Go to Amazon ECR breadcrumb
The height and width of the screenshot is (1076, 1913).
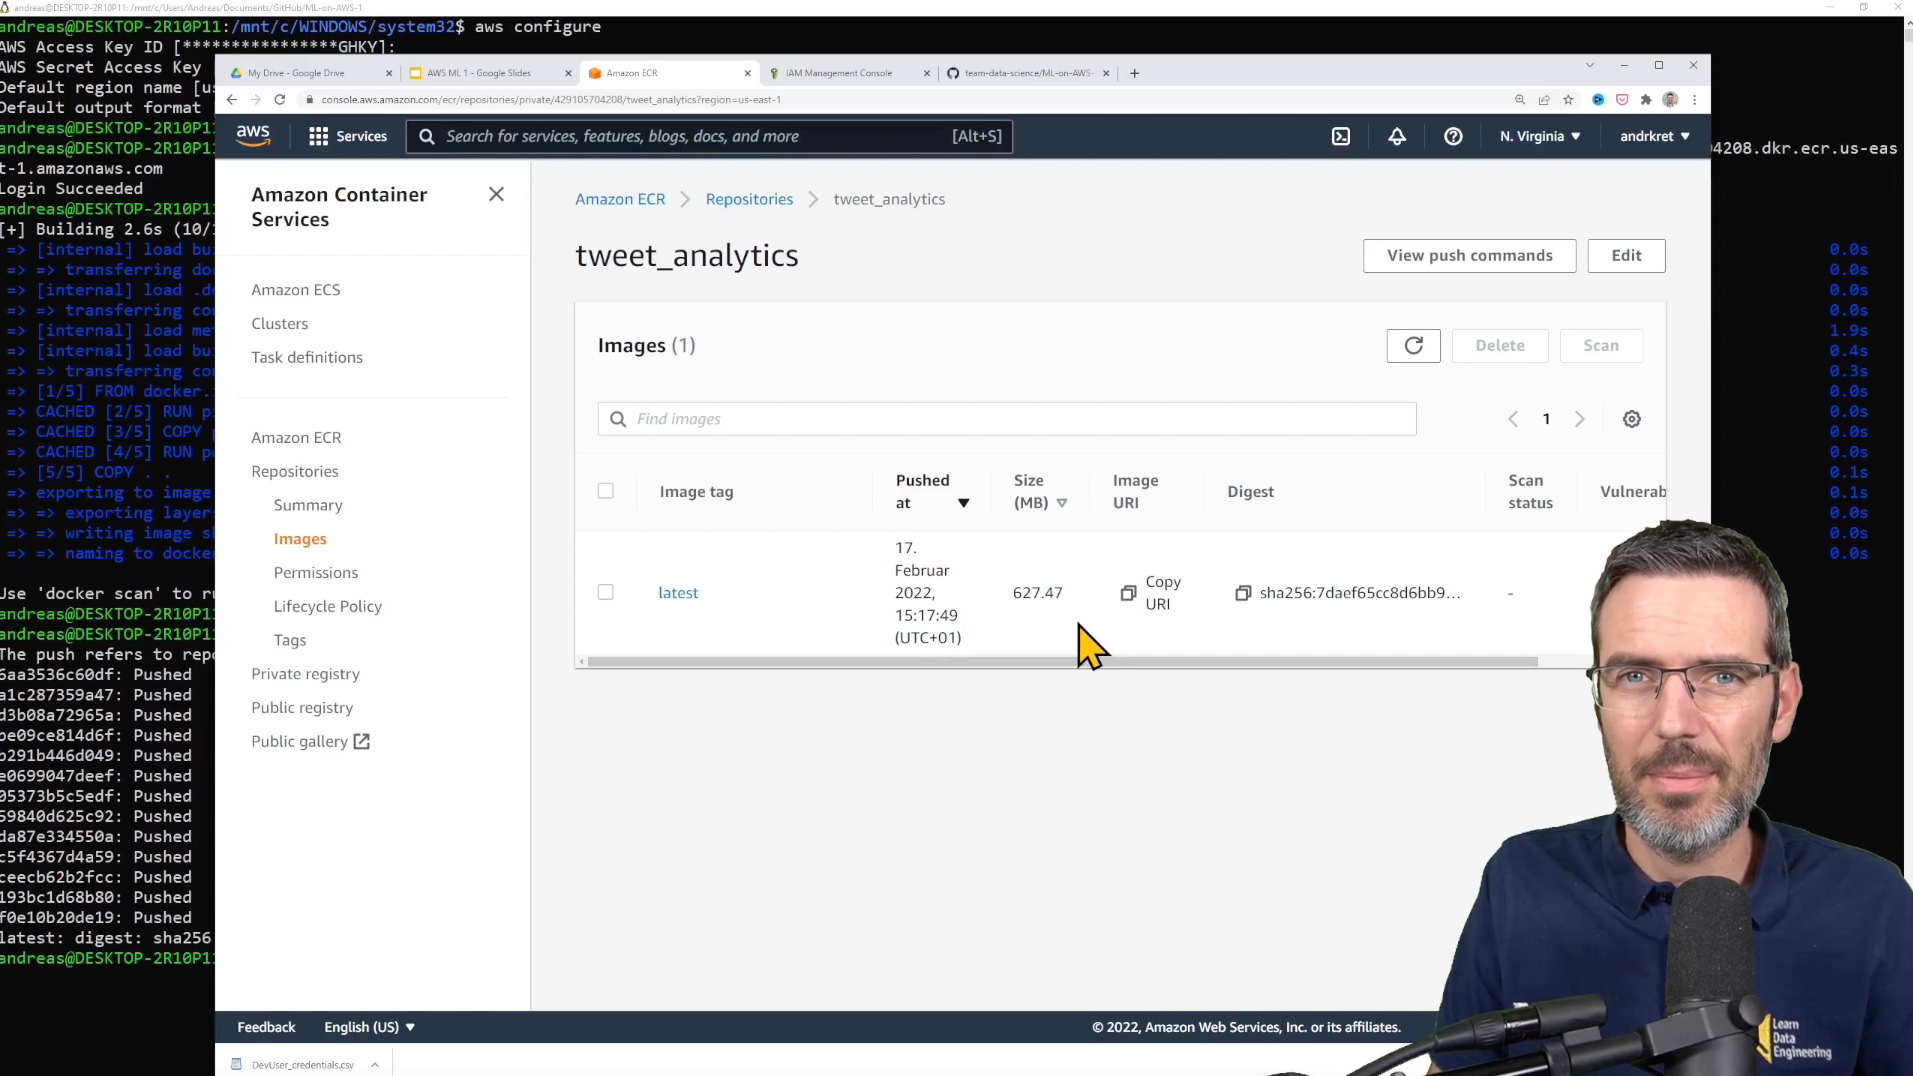pyautogui.click(x=620, y=199)
